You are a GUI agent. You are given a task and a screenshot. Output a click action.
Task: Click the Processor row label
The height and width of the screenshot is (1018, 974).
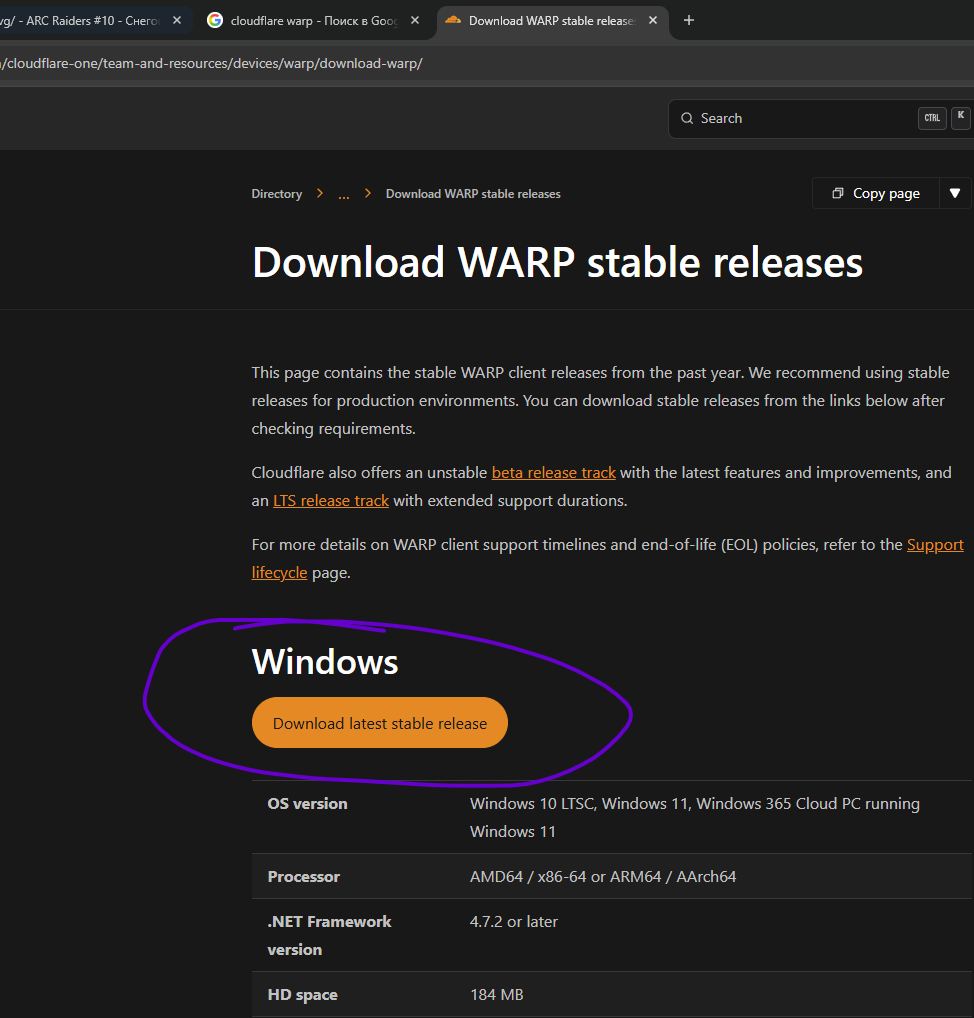[x=304, y=876]
